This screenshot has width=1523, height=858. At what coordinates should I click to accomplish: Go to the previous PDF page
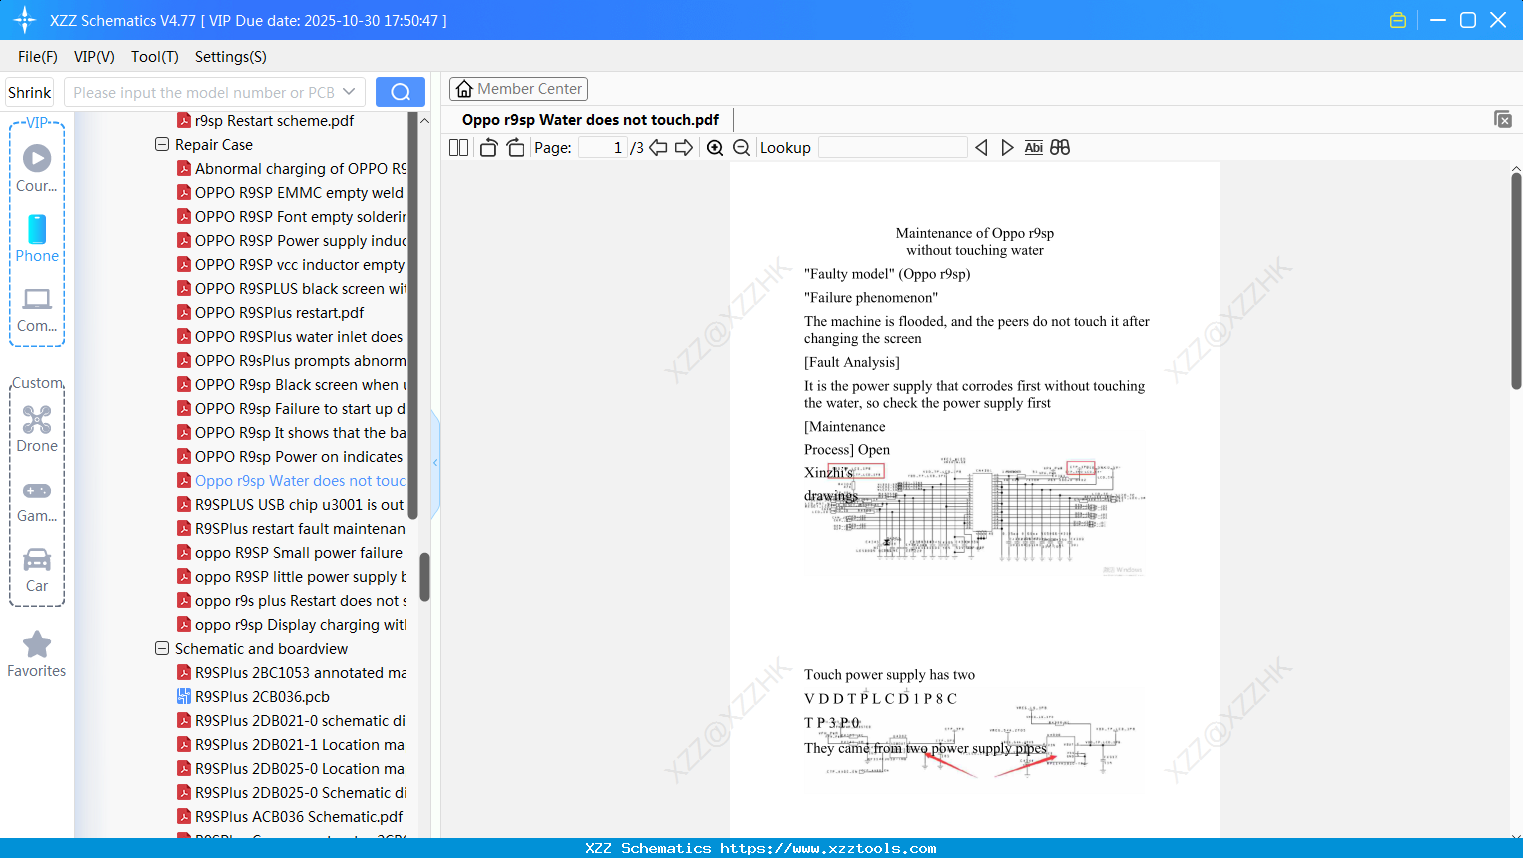[658, 147]
